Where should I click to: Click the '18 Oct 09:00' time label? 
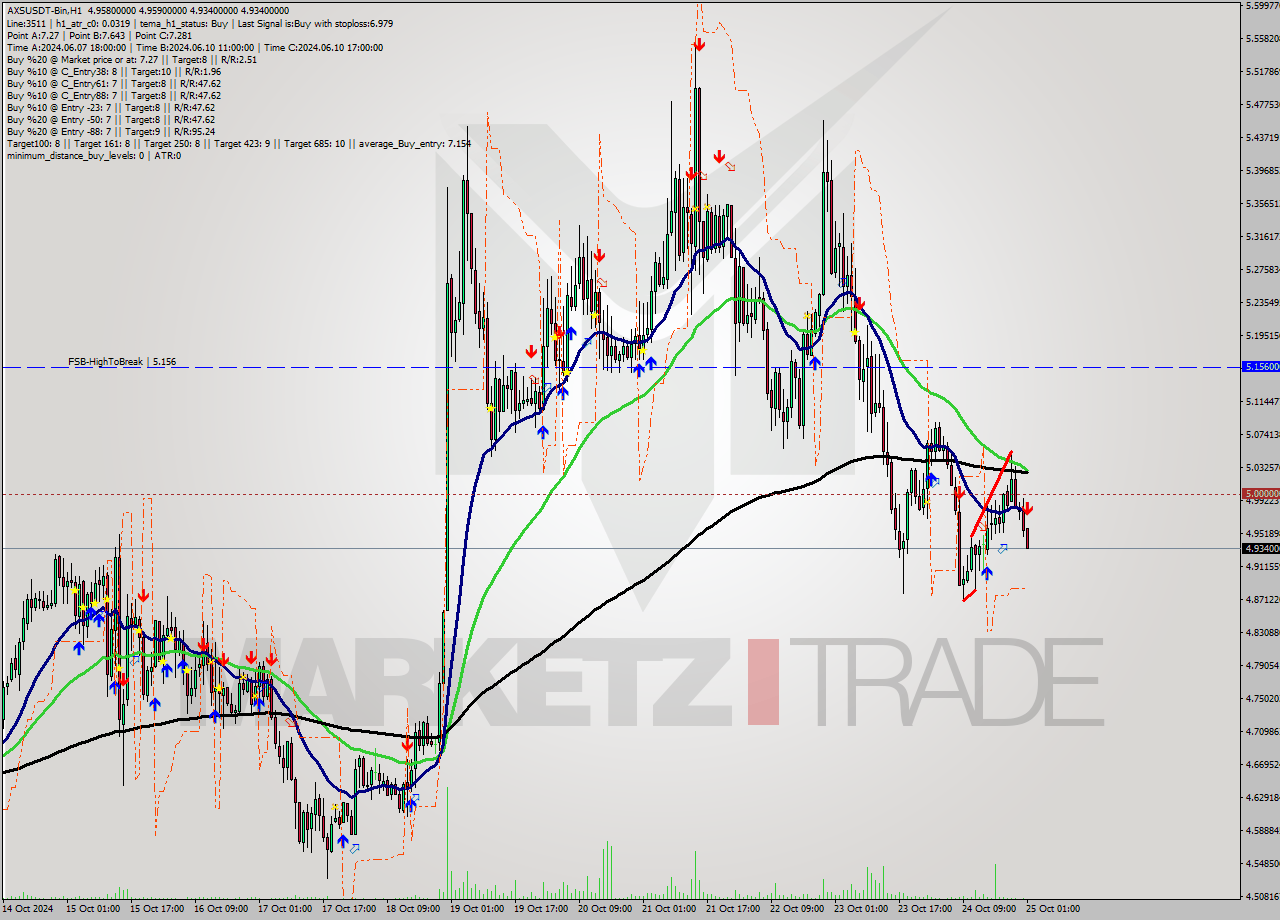coord(413,909)
